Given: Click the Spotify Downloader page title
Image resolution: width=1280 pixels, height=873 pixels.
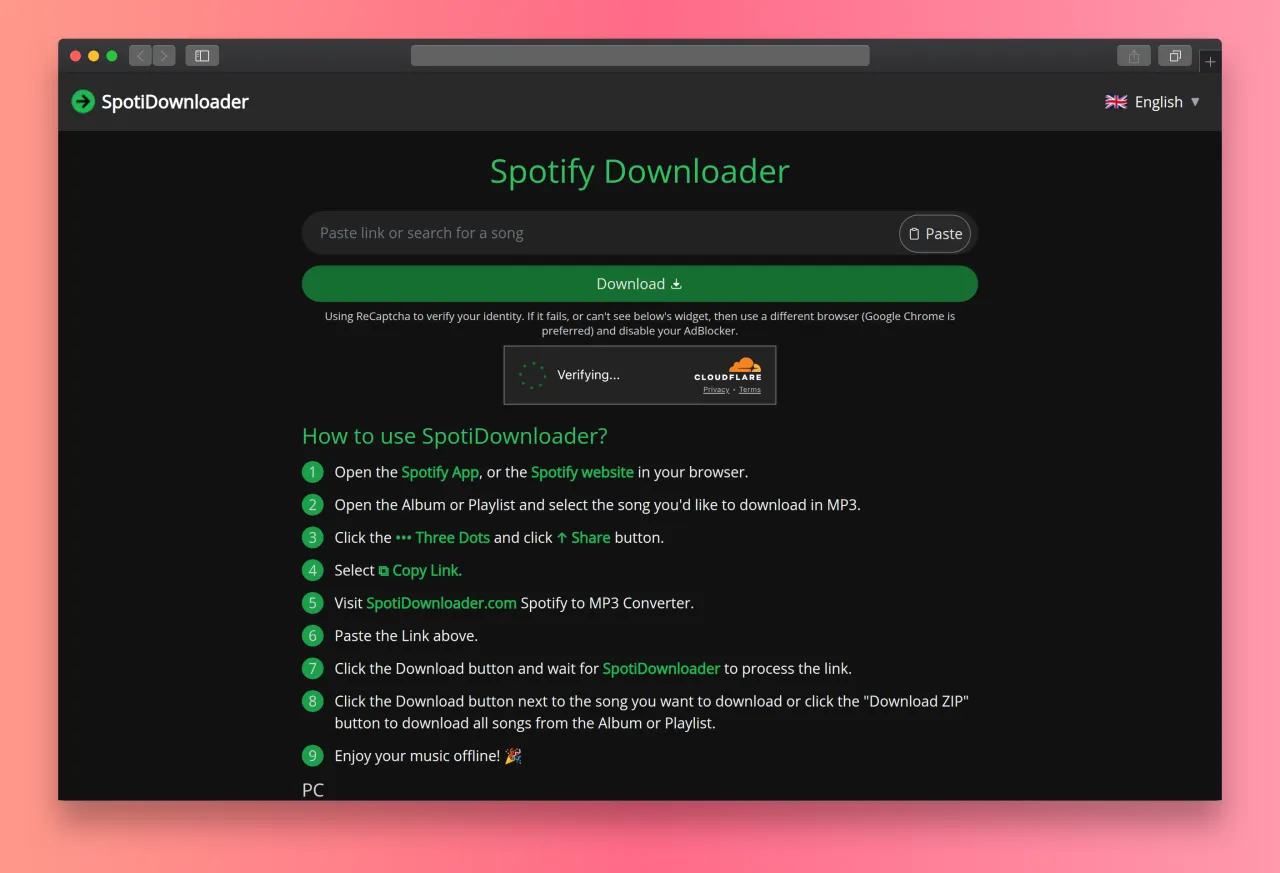Looking at the screenshot, I should [640, 171].
